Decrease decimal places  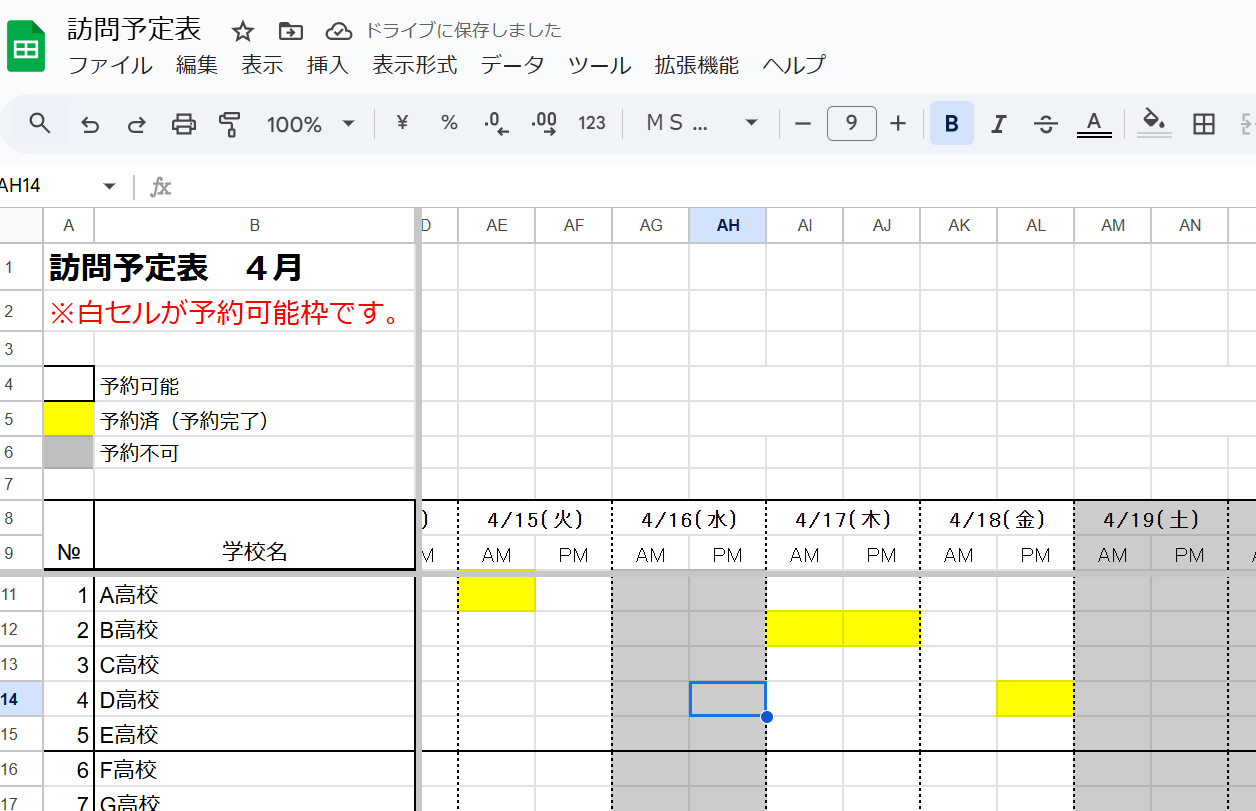[493, 123]
